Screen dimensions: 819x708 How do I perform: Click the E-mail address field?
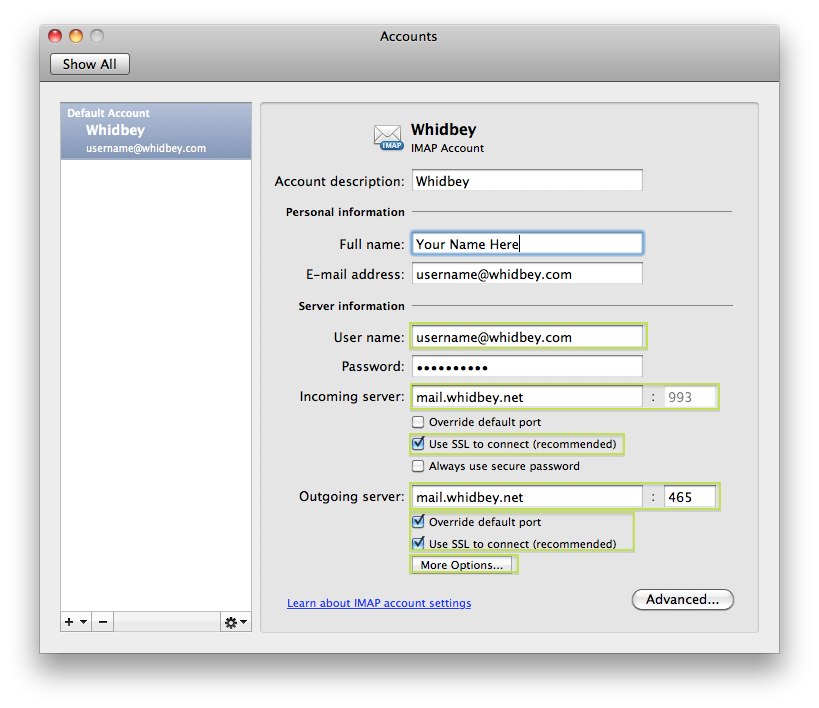pyautogui.click(x=527, y=274)
